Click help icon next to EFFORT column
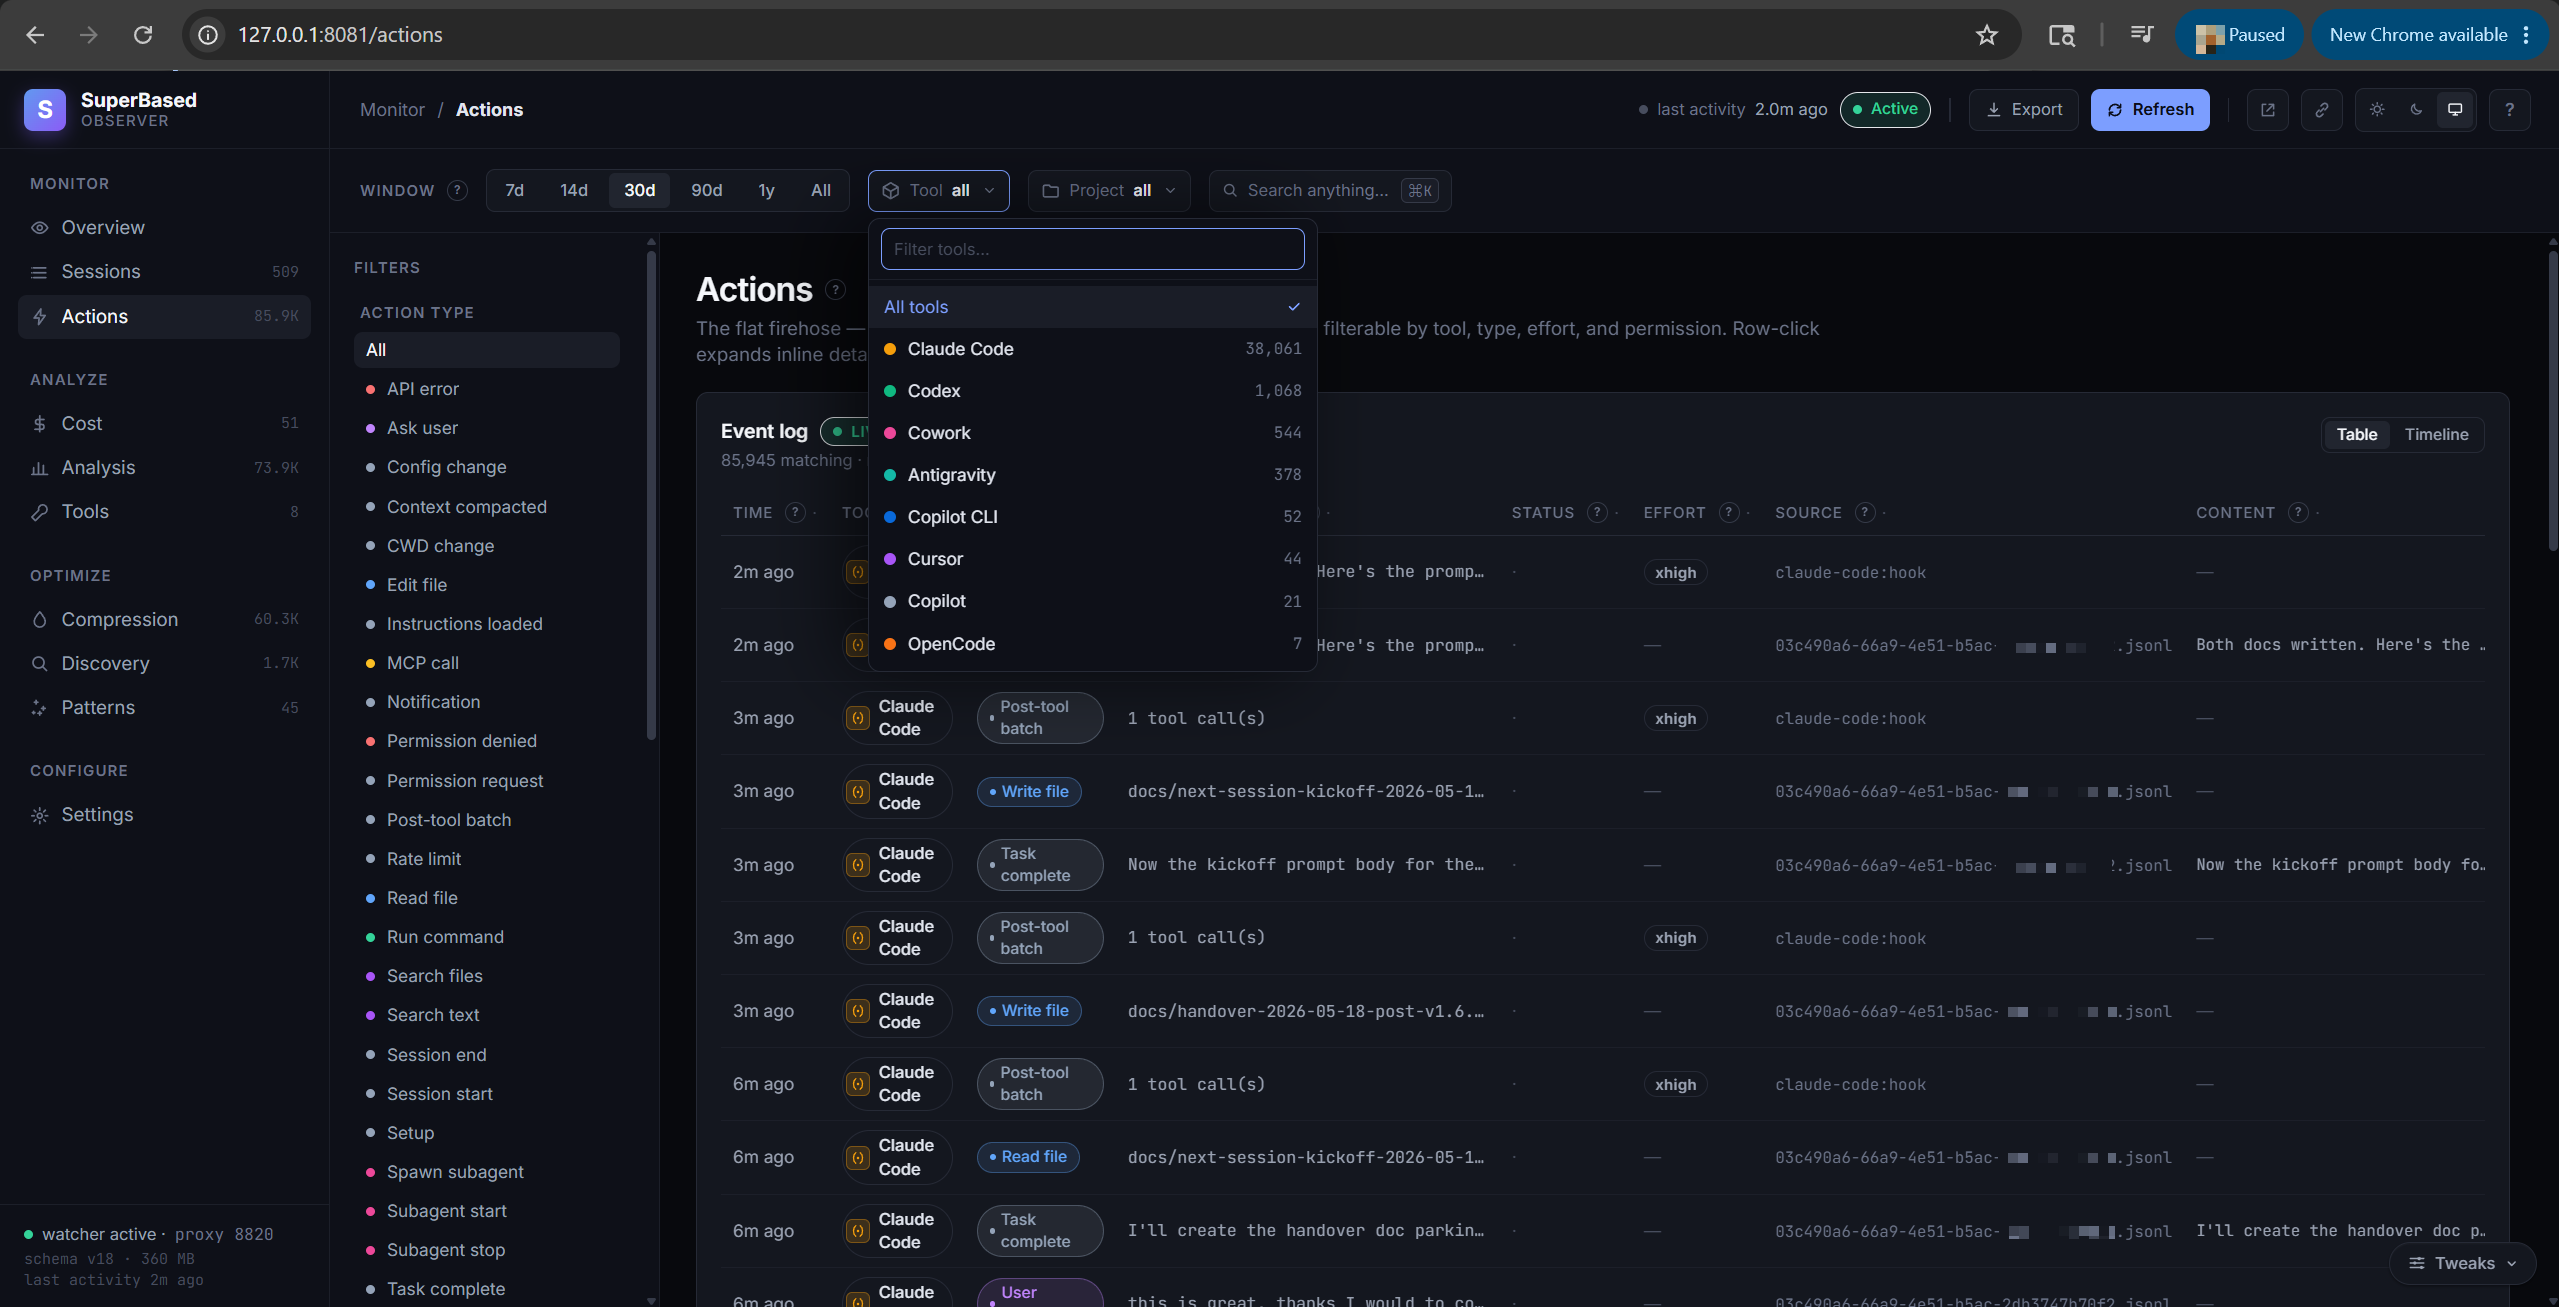This screenshot has width=2559, height=1307. 1729,513
